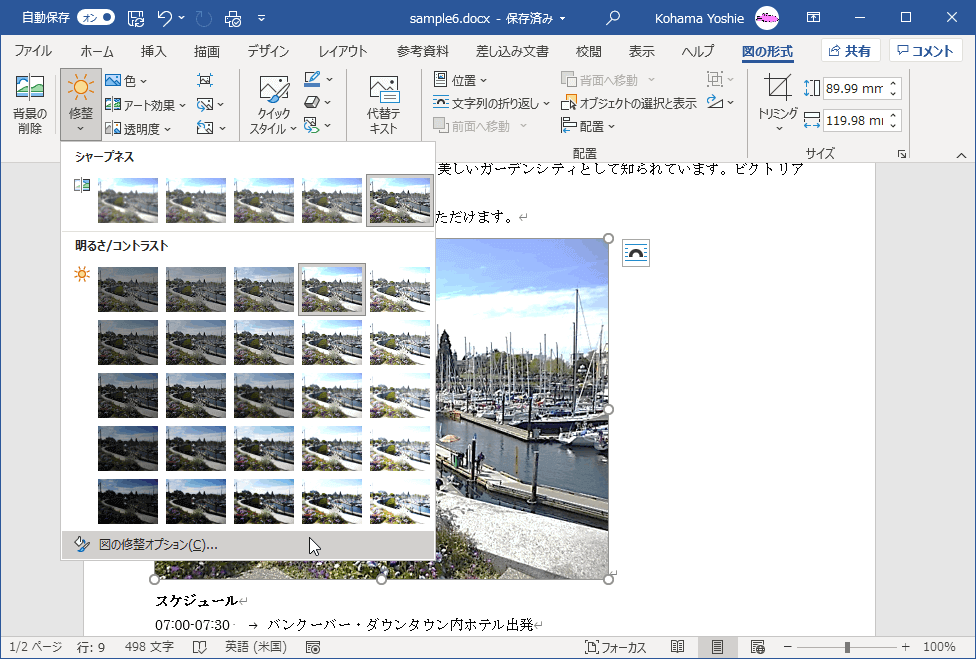Click the user account Kohama Yoshie
The image size is (976, 659).
pos(699,18)
